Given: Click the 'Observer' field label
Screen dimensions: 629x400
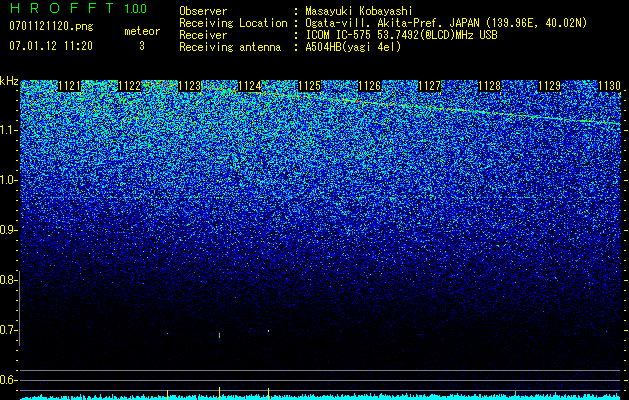Looking at the screenshot, I should 203,11.
